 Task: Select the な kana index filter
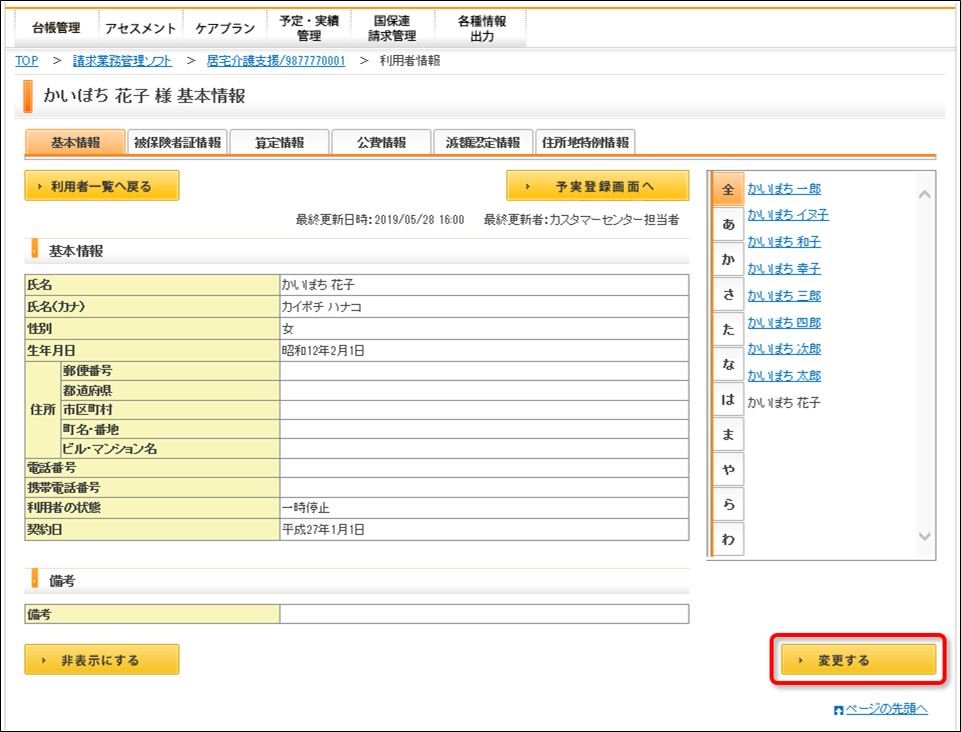tap(728, 364)
